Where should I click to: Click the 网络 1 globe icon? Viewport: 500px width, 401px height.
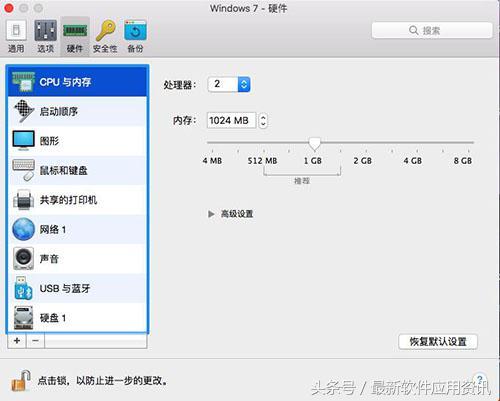click(x=23, y=229)
